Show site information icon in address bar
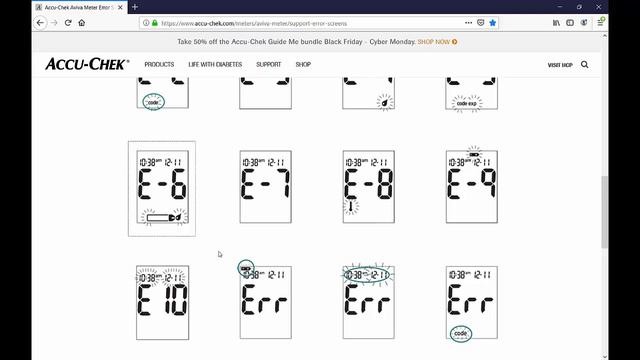 [146, 23]
